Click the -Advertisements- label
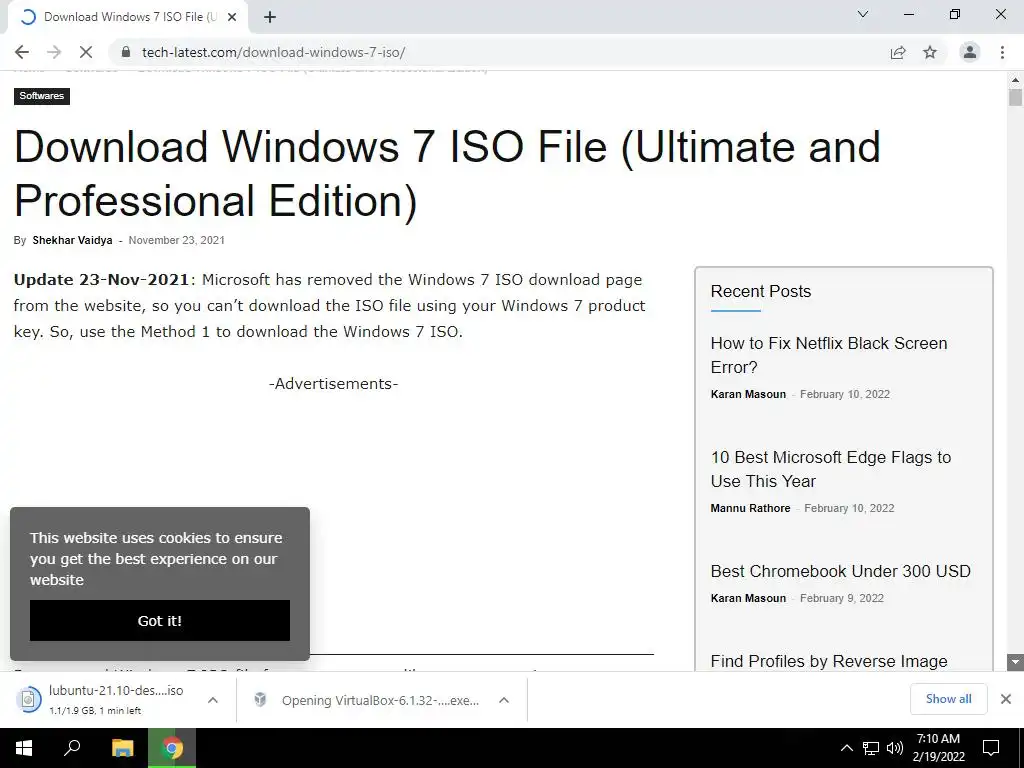1024x768 pixels. (x=334, y=383)
